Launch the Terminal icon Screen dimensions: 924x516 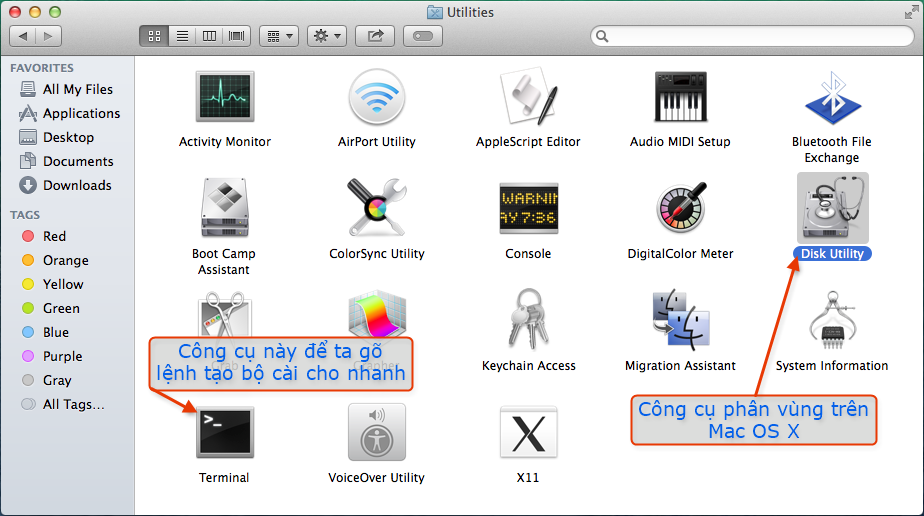click(225, 432)
